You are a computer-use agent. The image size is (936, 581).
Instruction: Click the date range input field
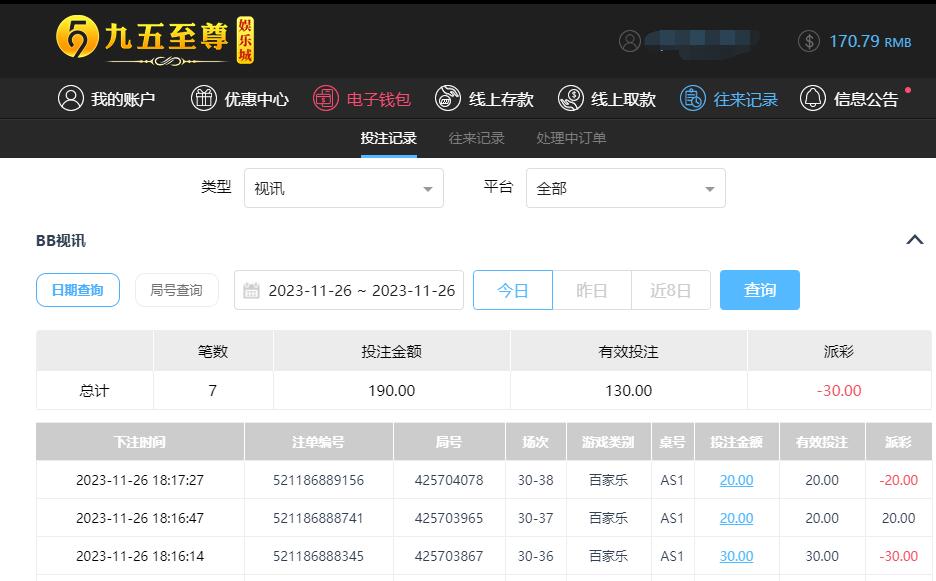point(349,290)
